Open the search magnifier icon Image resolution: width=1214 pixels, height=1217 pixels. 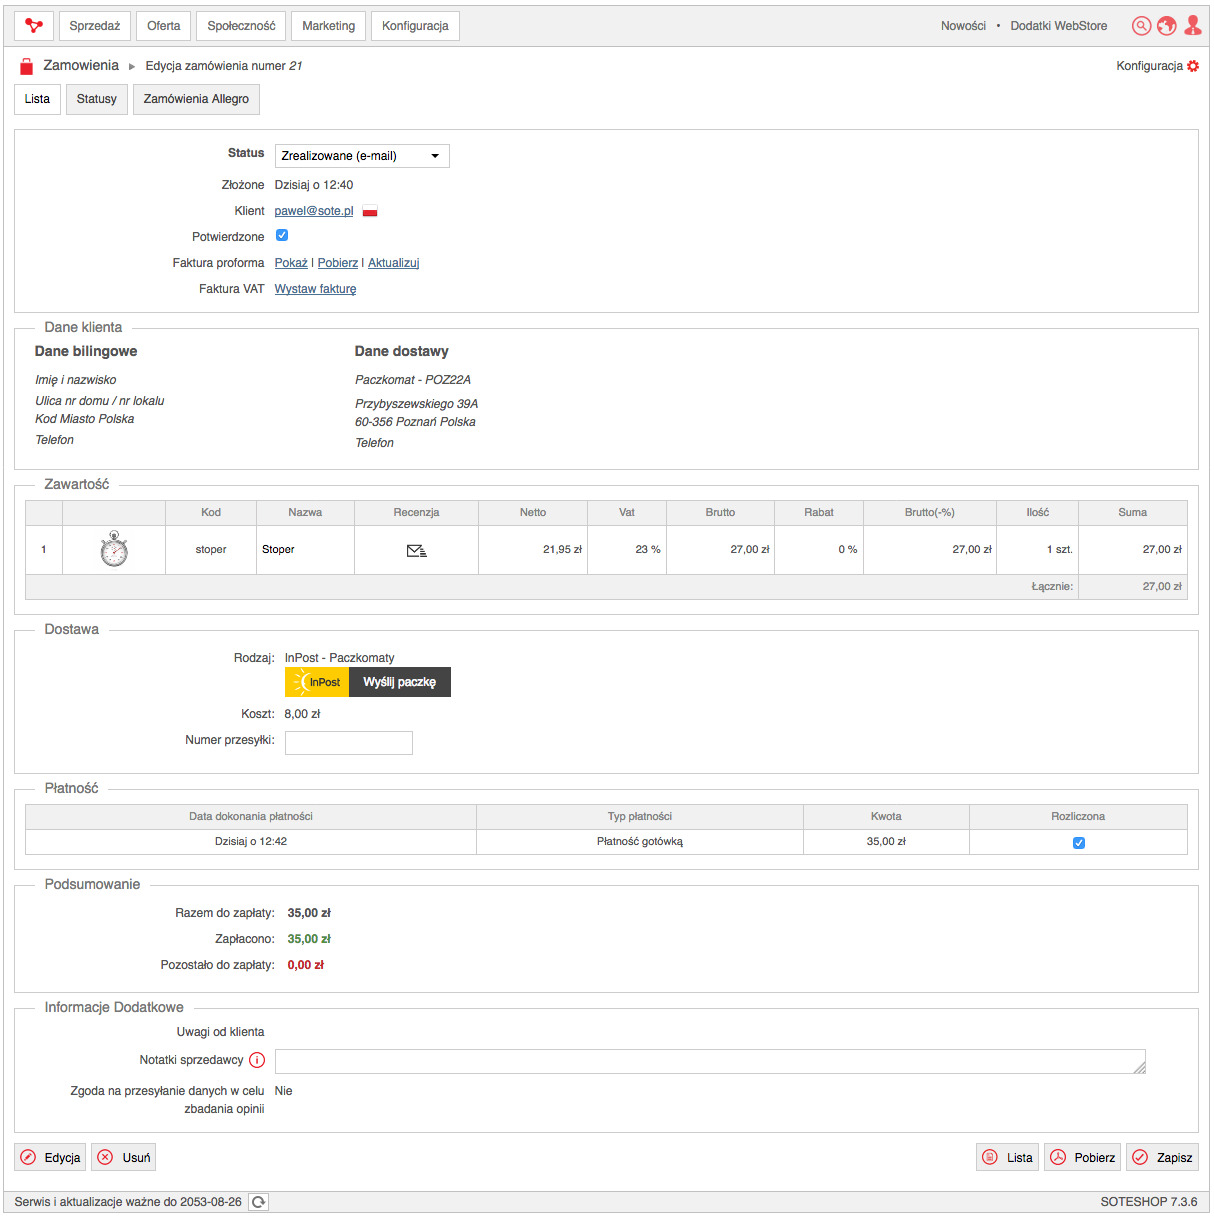(1141, 26)
